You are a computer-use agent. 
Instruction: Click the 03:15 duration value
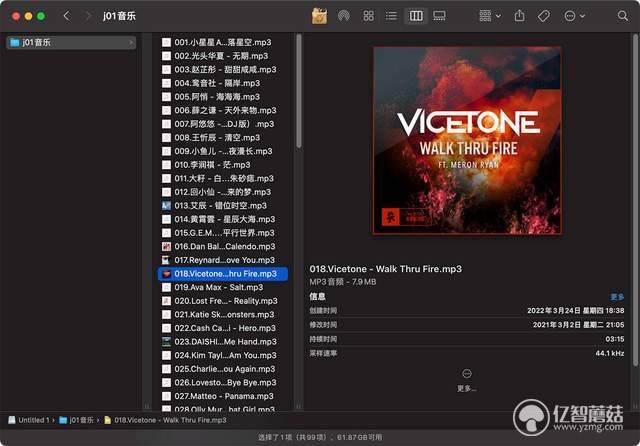pyautogui.click(x=615, y=339)
